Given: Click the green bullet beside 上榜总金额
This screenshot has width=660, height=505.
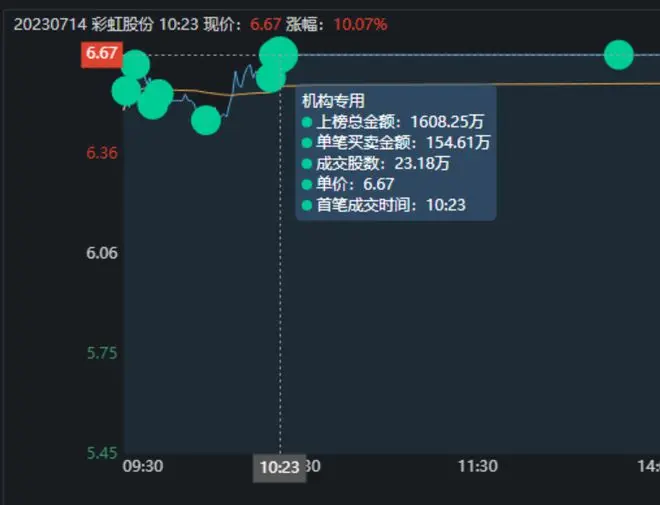Looking at the screenshot, I should tap(307, 122).
